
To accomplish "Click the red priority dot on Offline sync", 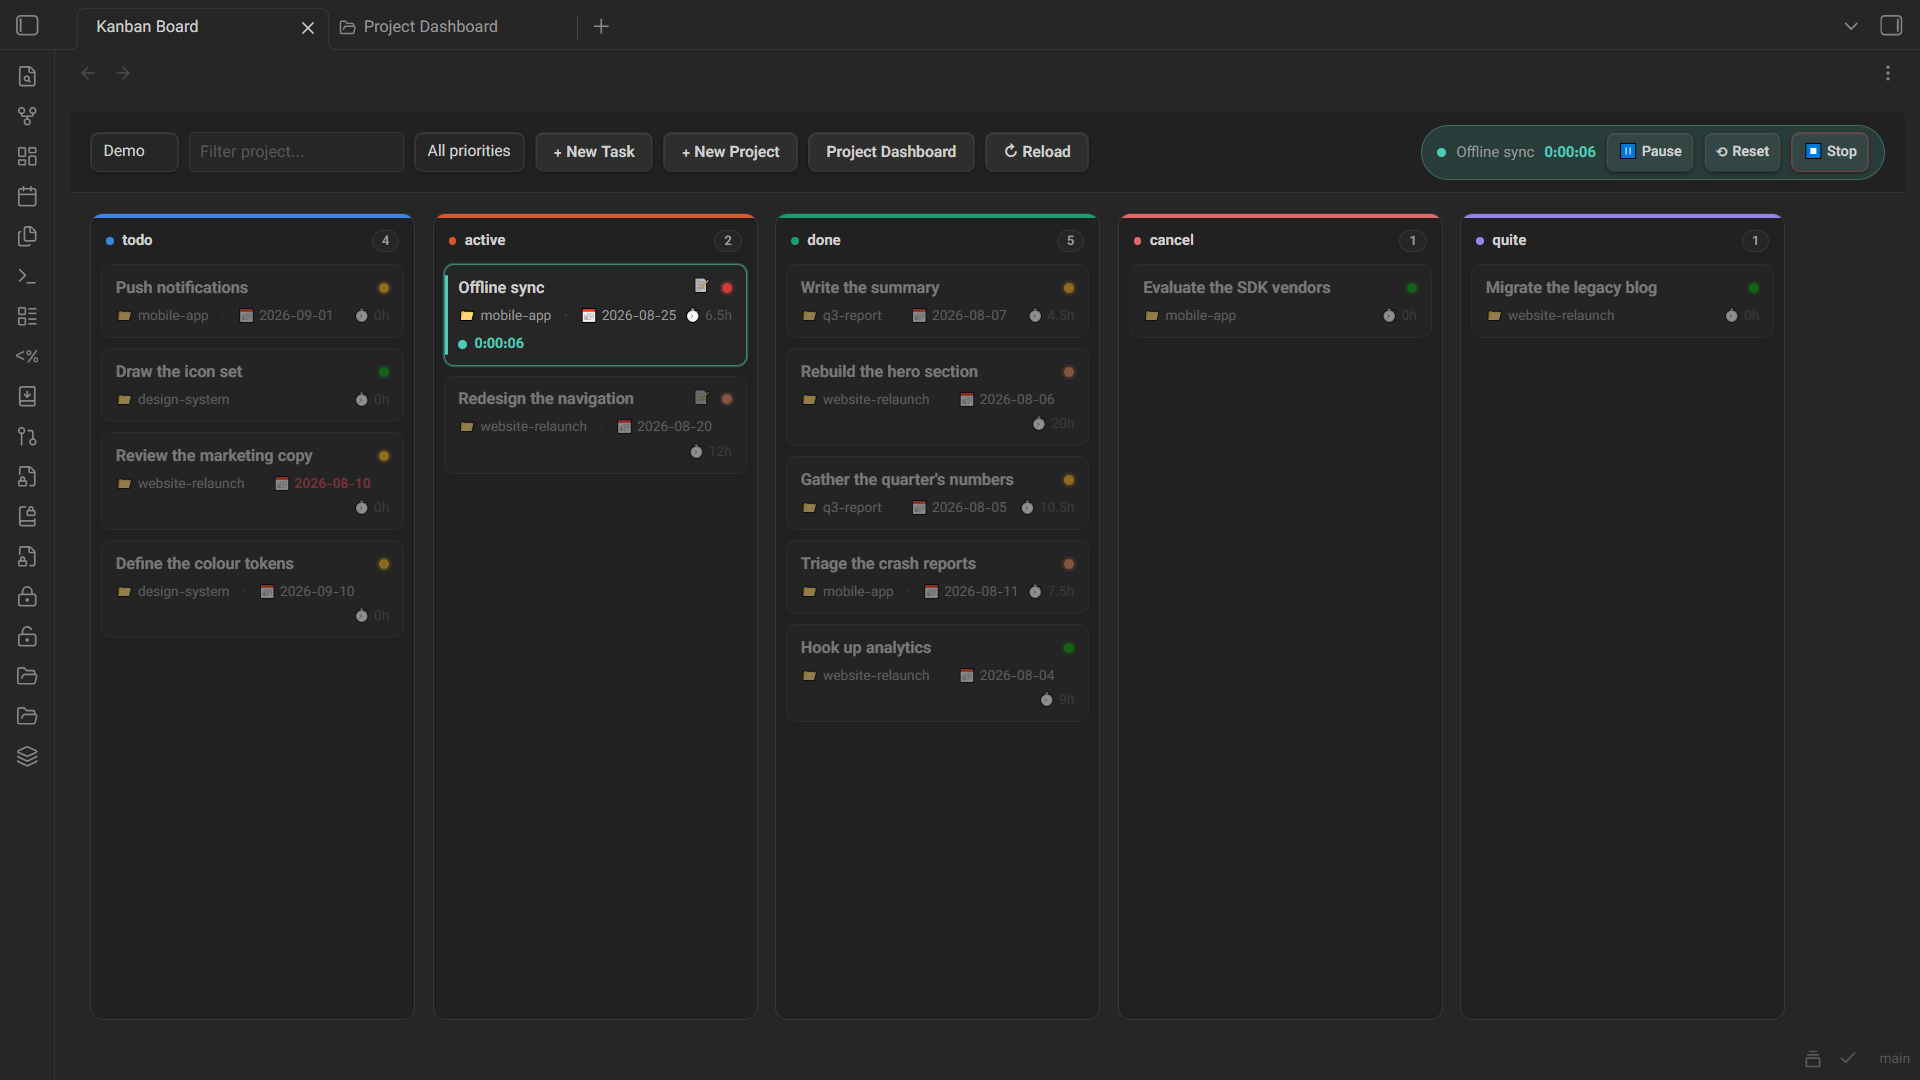I will click(727, 288).
